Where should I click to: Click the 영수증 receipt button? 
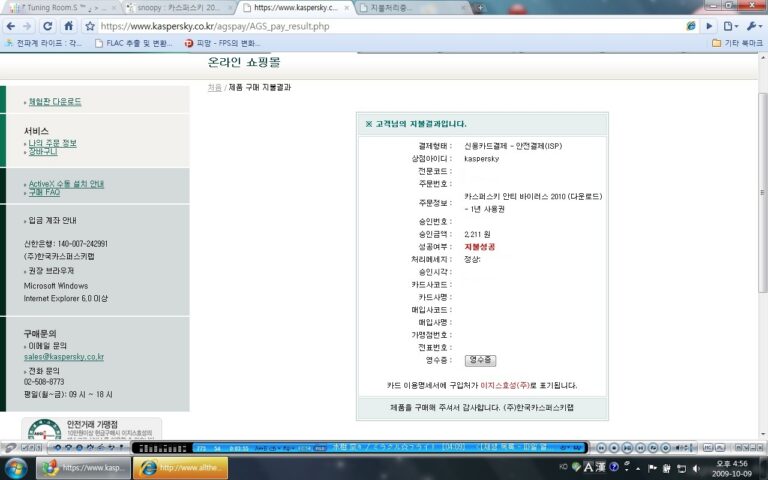pos(480,360)
